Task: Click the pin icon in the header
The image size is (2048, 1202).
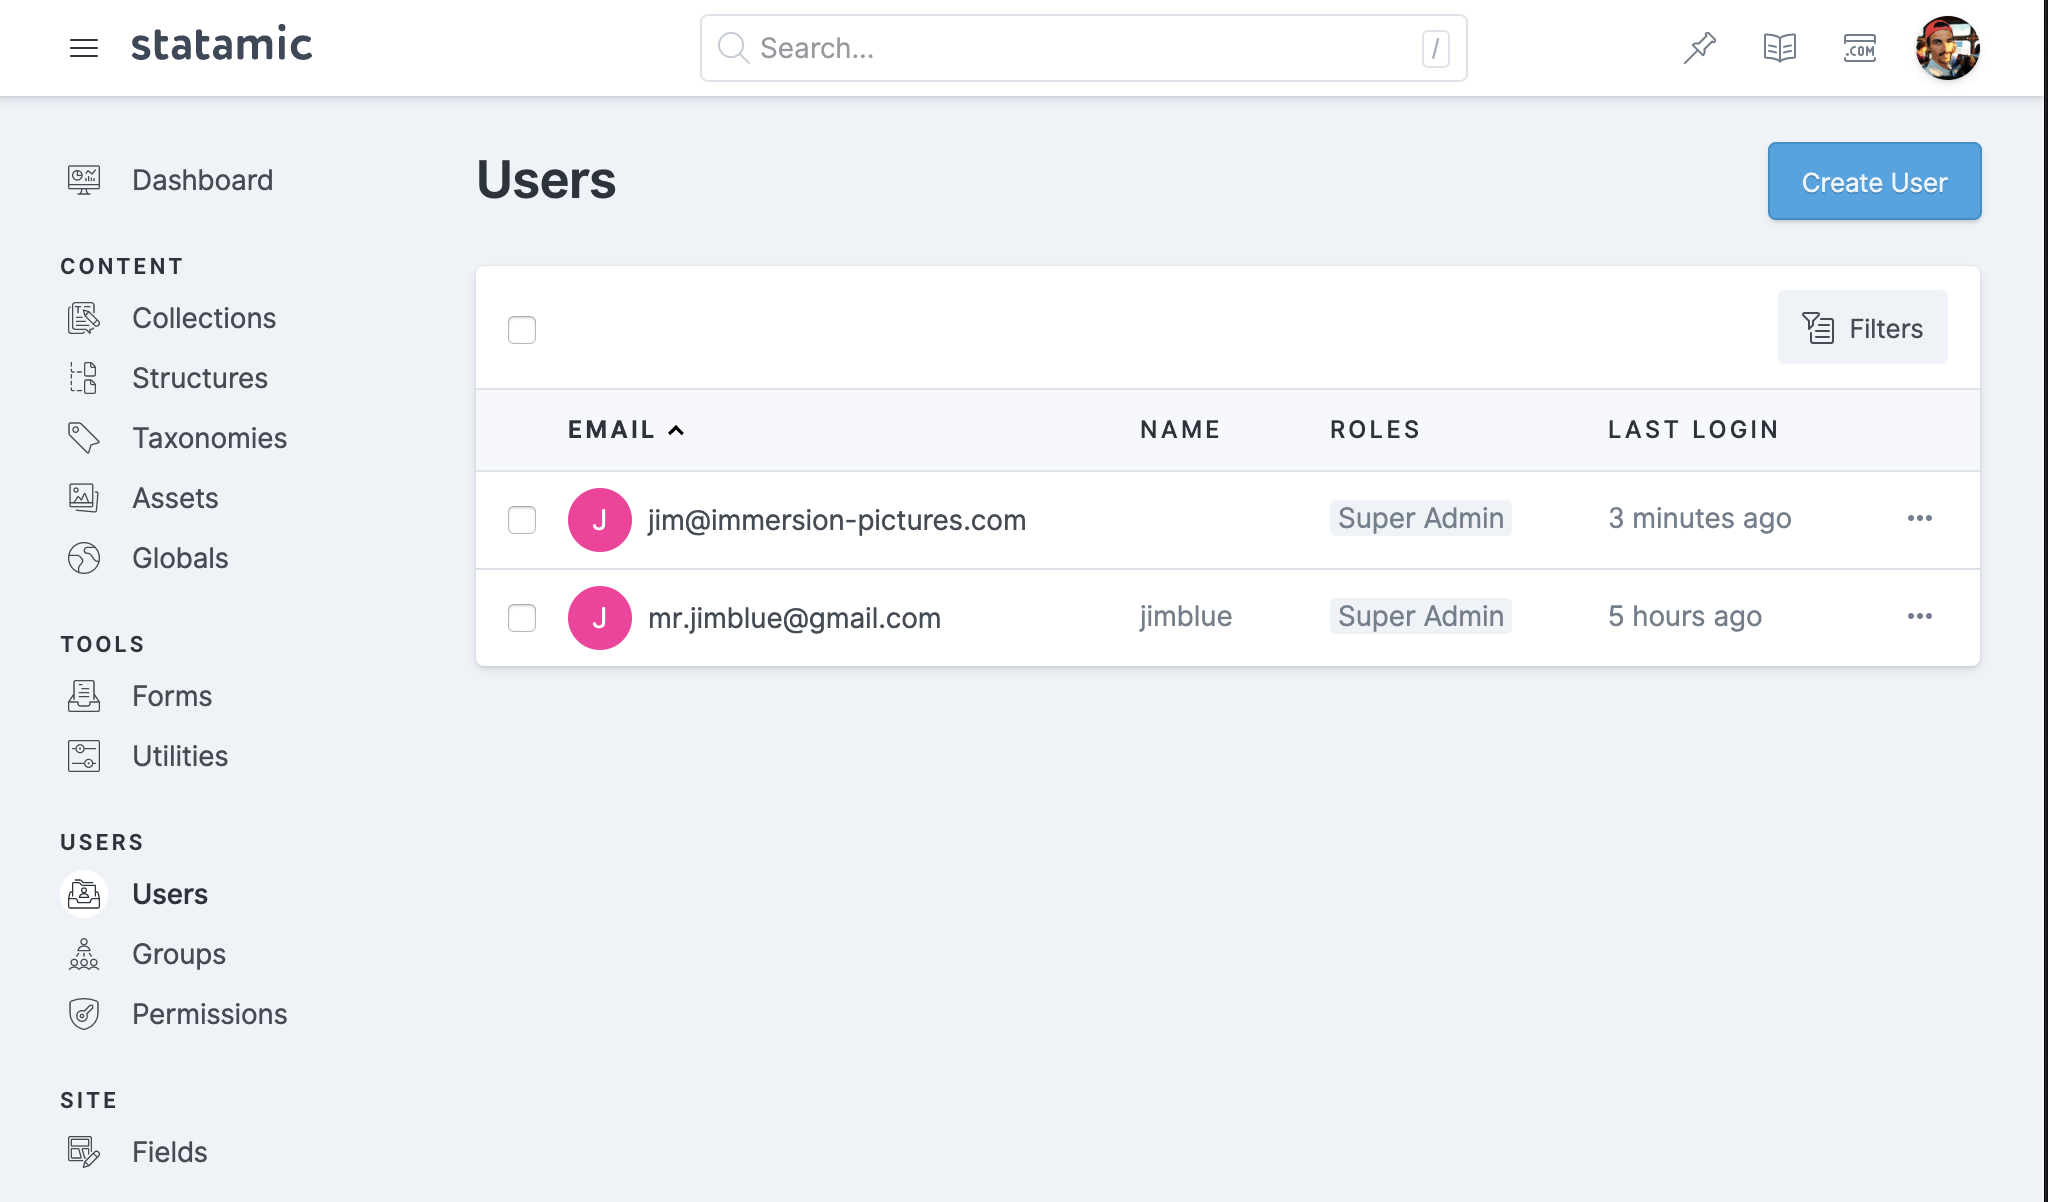Action: point(1699,47)
